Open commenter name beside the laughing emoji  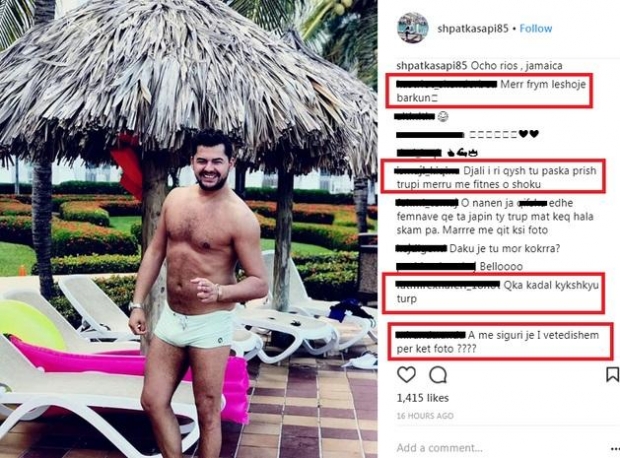point(415,116)
